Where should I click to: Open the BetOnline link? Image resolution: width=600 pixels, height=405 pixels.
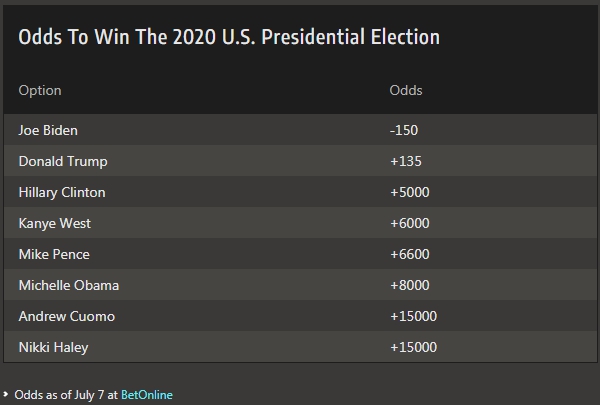[x=147, y=395]
